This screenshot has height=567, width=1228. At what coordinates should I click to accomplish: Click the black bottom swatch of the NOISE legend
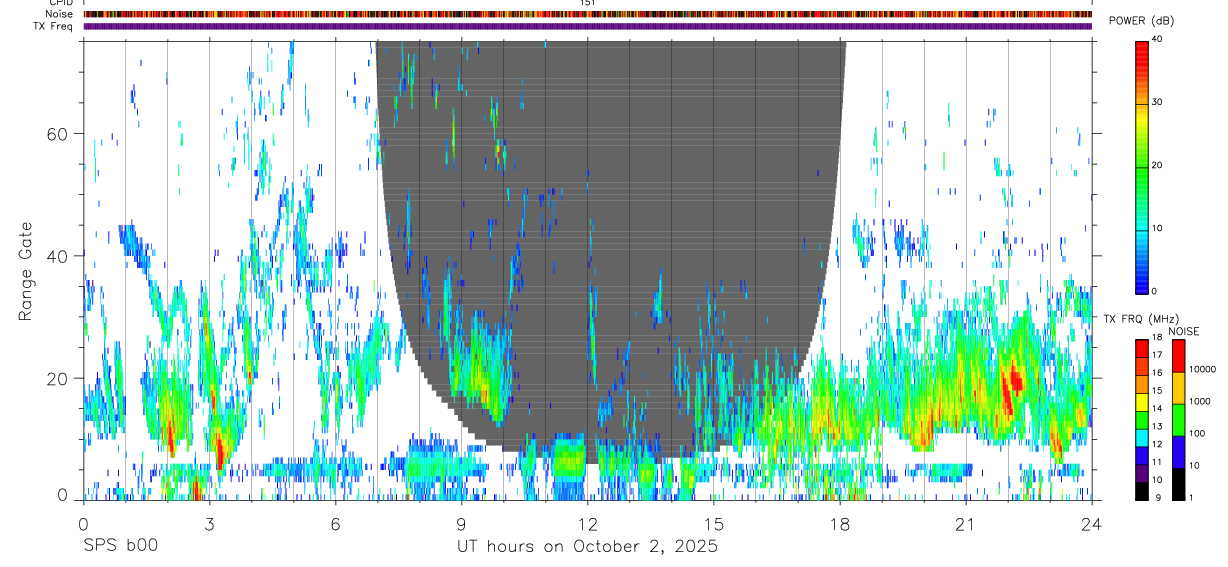(1177, 484)
